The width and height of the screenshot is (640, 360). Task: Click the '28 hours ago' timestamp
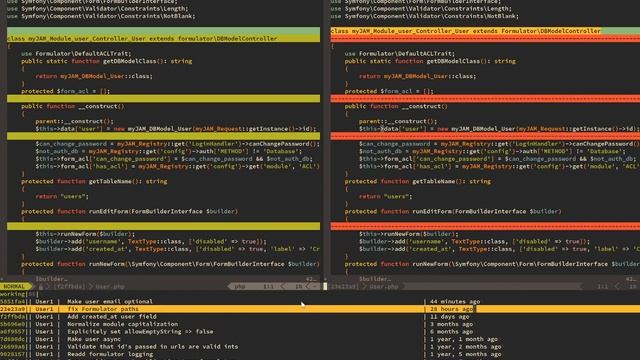(x=451, y=309)
